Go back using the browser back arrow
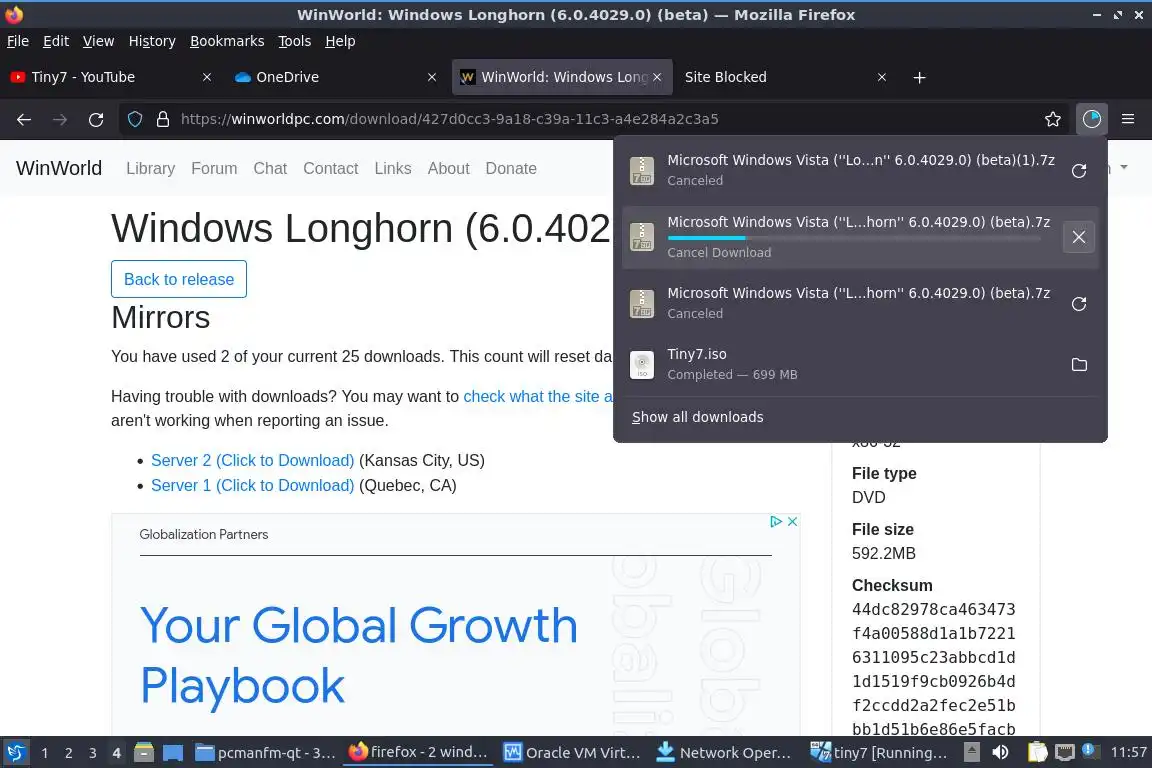The height and width of the screenshot is (768, 1152). pos(24,119)
